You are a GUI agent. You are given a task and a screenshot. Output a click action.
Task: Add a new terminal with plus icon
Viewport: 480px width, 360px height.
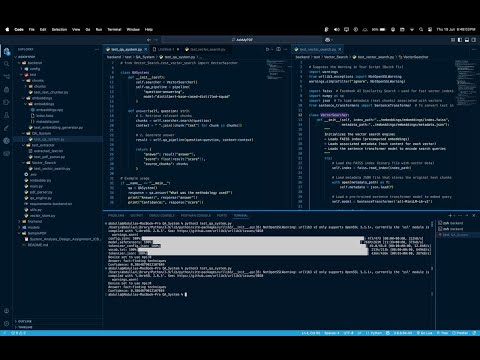tap(450, 216)
